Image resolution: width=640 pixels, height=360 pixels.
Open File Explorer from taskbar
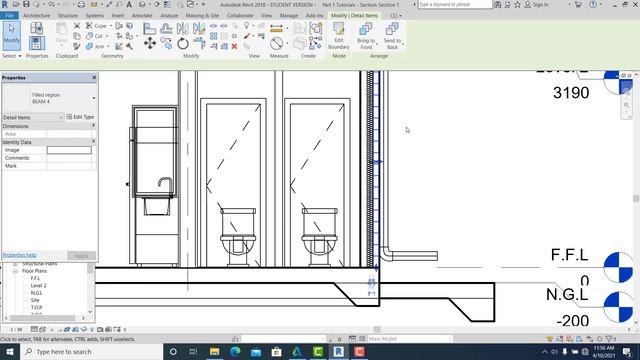click(x=214, y=351)
